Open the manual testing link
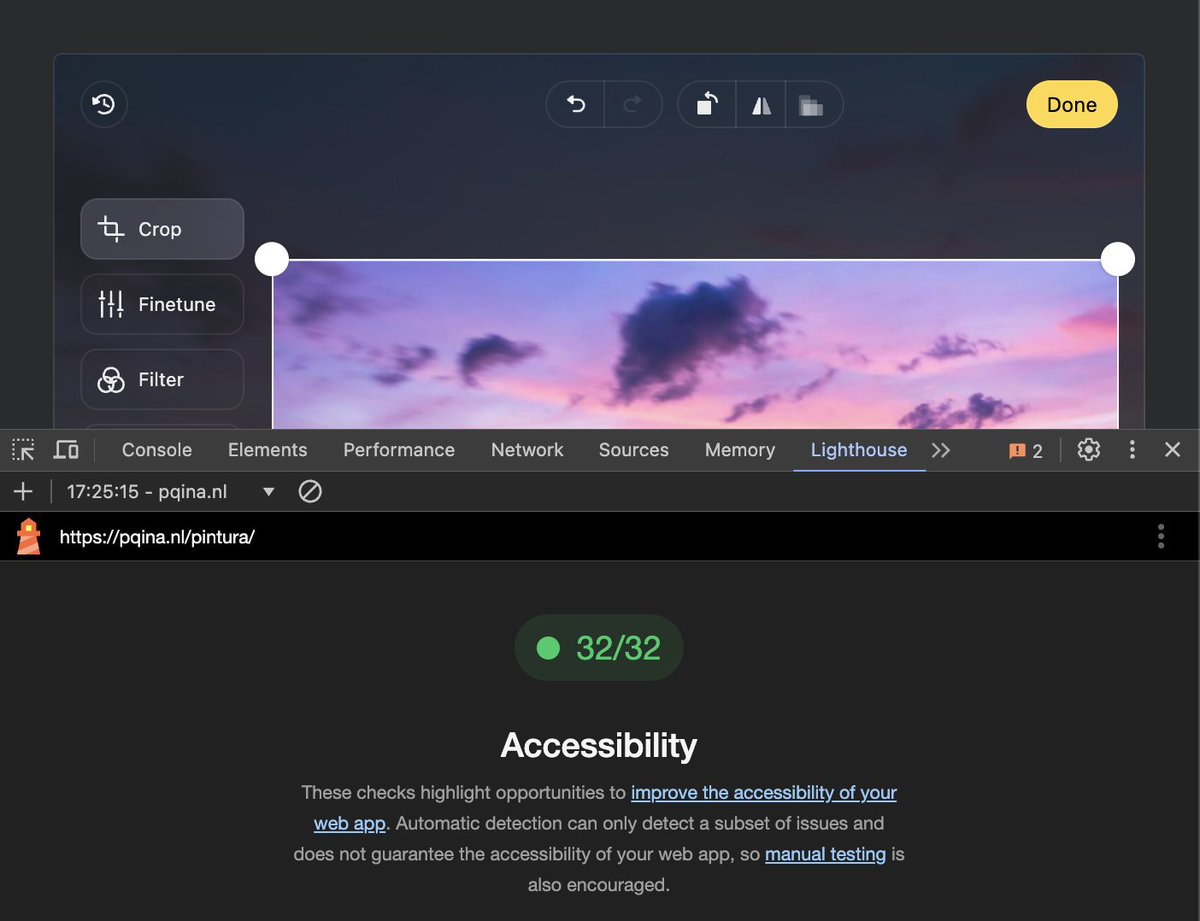The image size is (1200, 921). 825,854
